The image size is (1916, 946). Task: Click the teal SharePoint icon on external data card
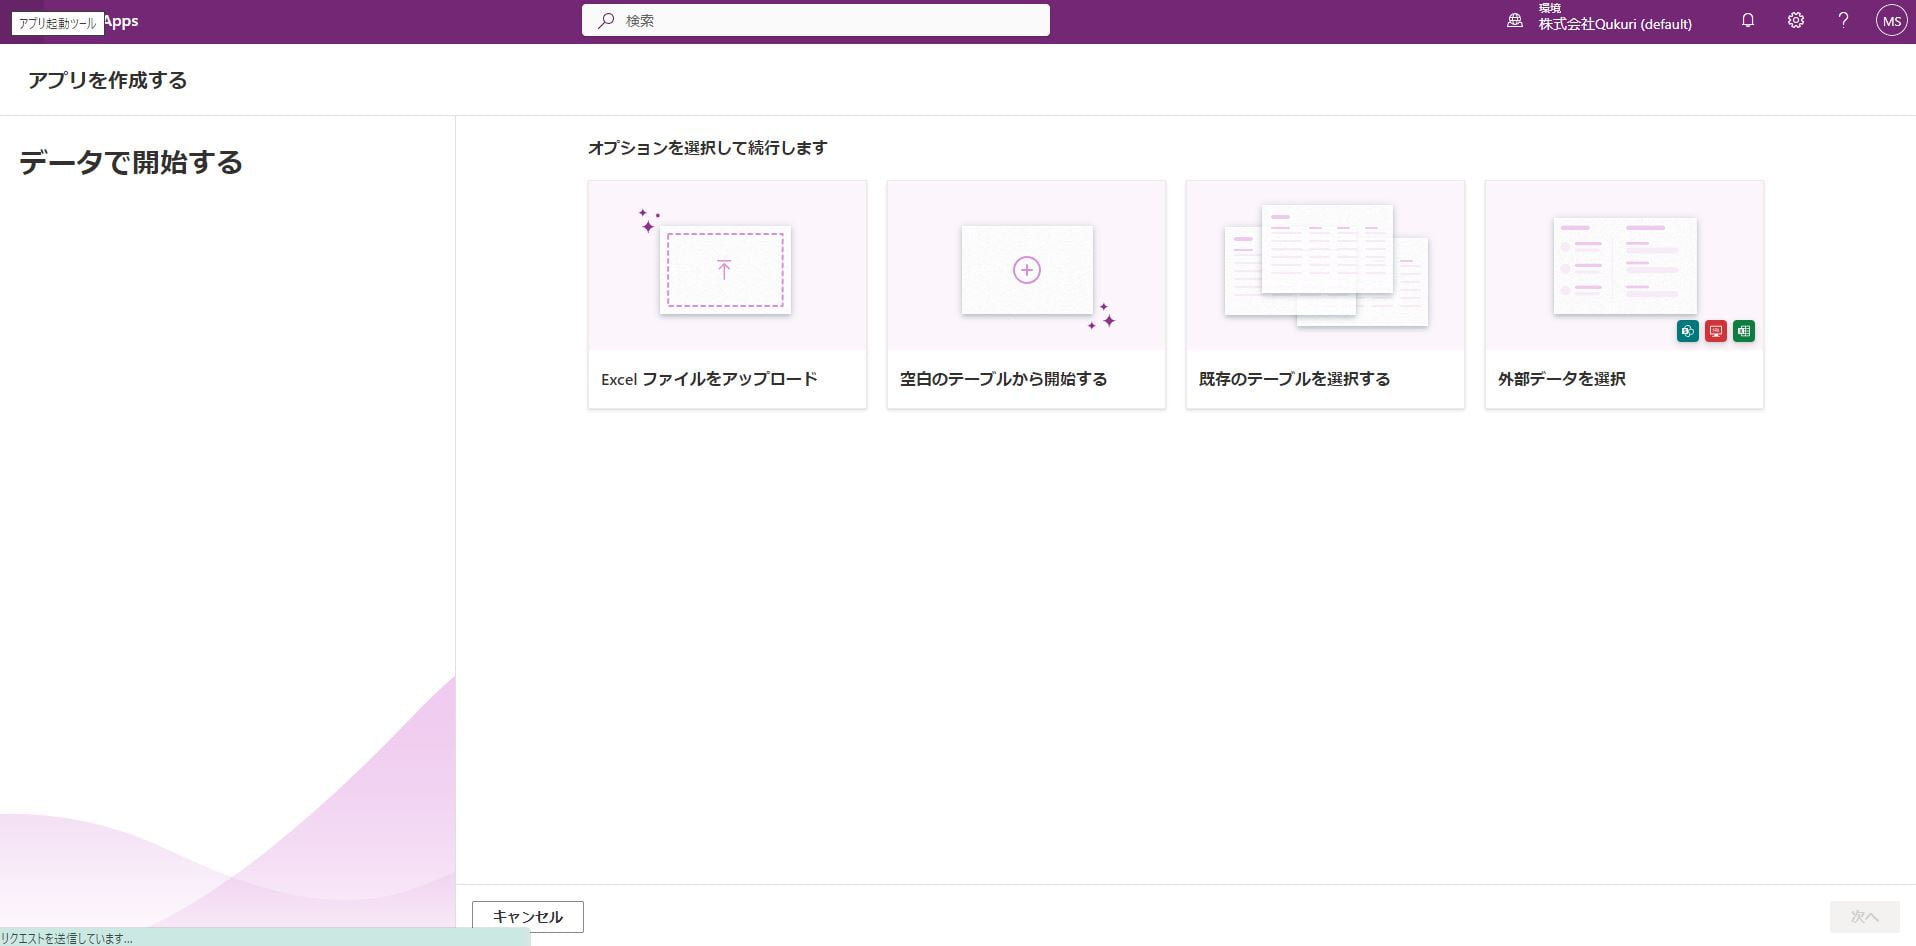[1687, 331]
